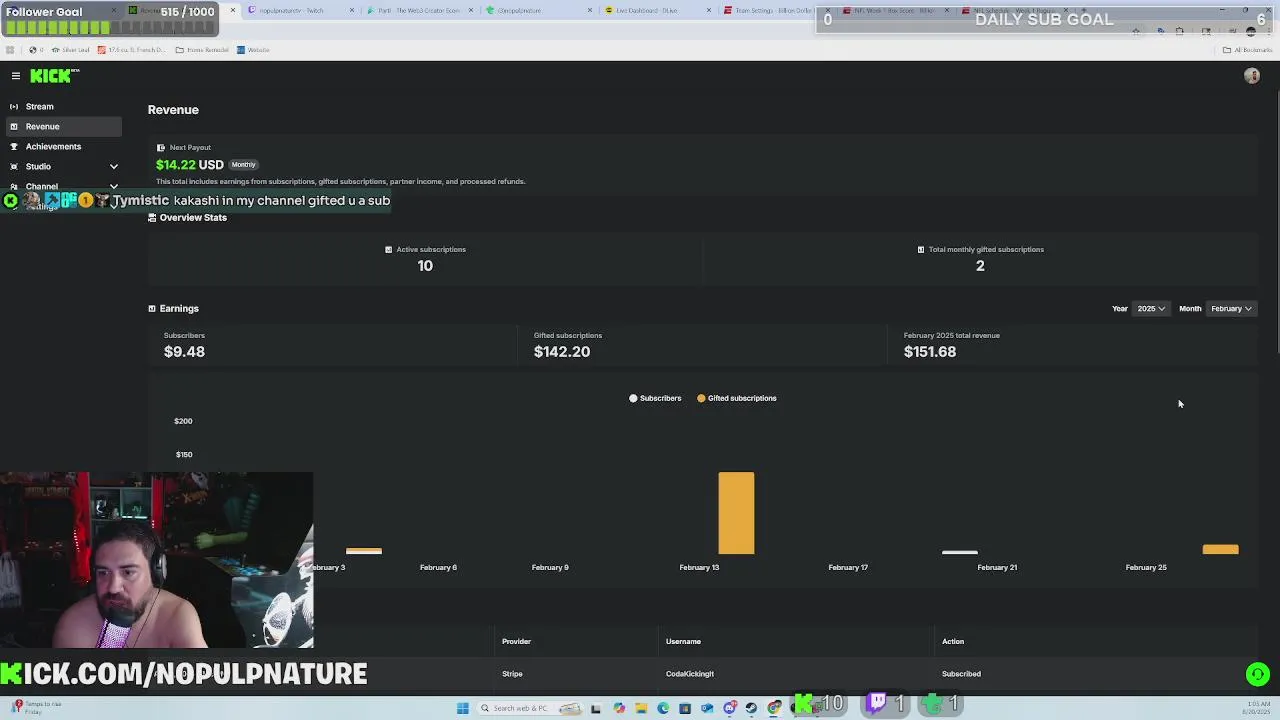Expand the Channel section chevron

pos(113,186)
